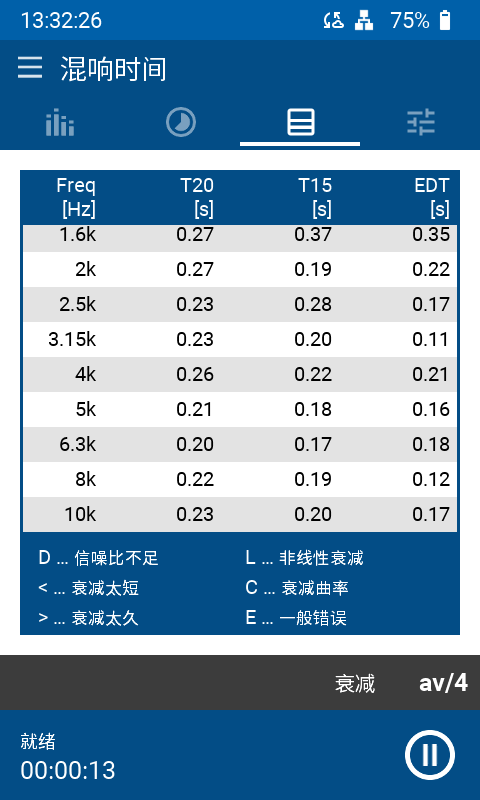Open the hamburger navigation menu

30,68
